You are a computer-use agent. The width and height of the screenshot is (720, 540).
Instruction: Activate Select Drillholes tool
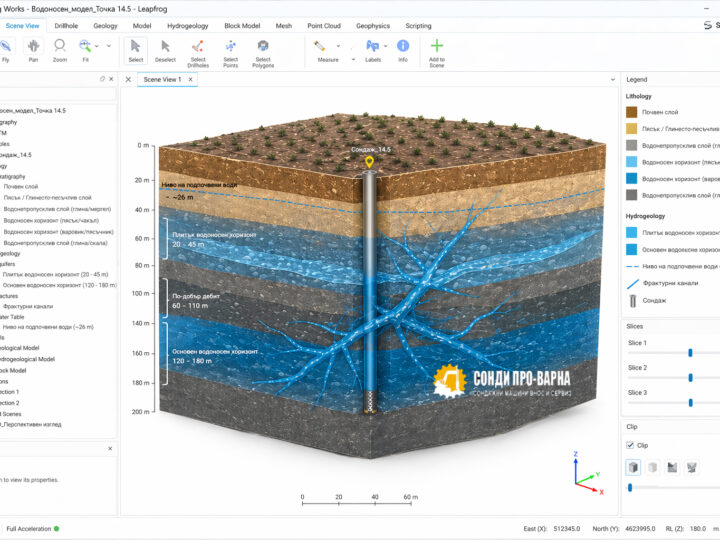(x=198, y=53)
